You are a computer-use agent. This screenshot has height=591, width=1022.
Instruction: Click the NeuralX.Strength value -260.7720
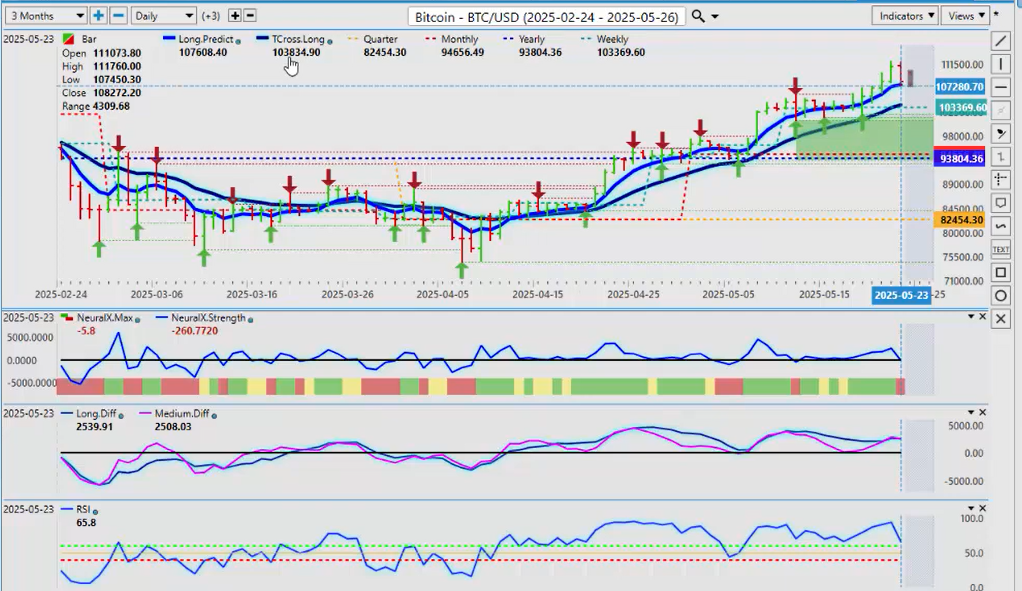click(x=194, y=331)
